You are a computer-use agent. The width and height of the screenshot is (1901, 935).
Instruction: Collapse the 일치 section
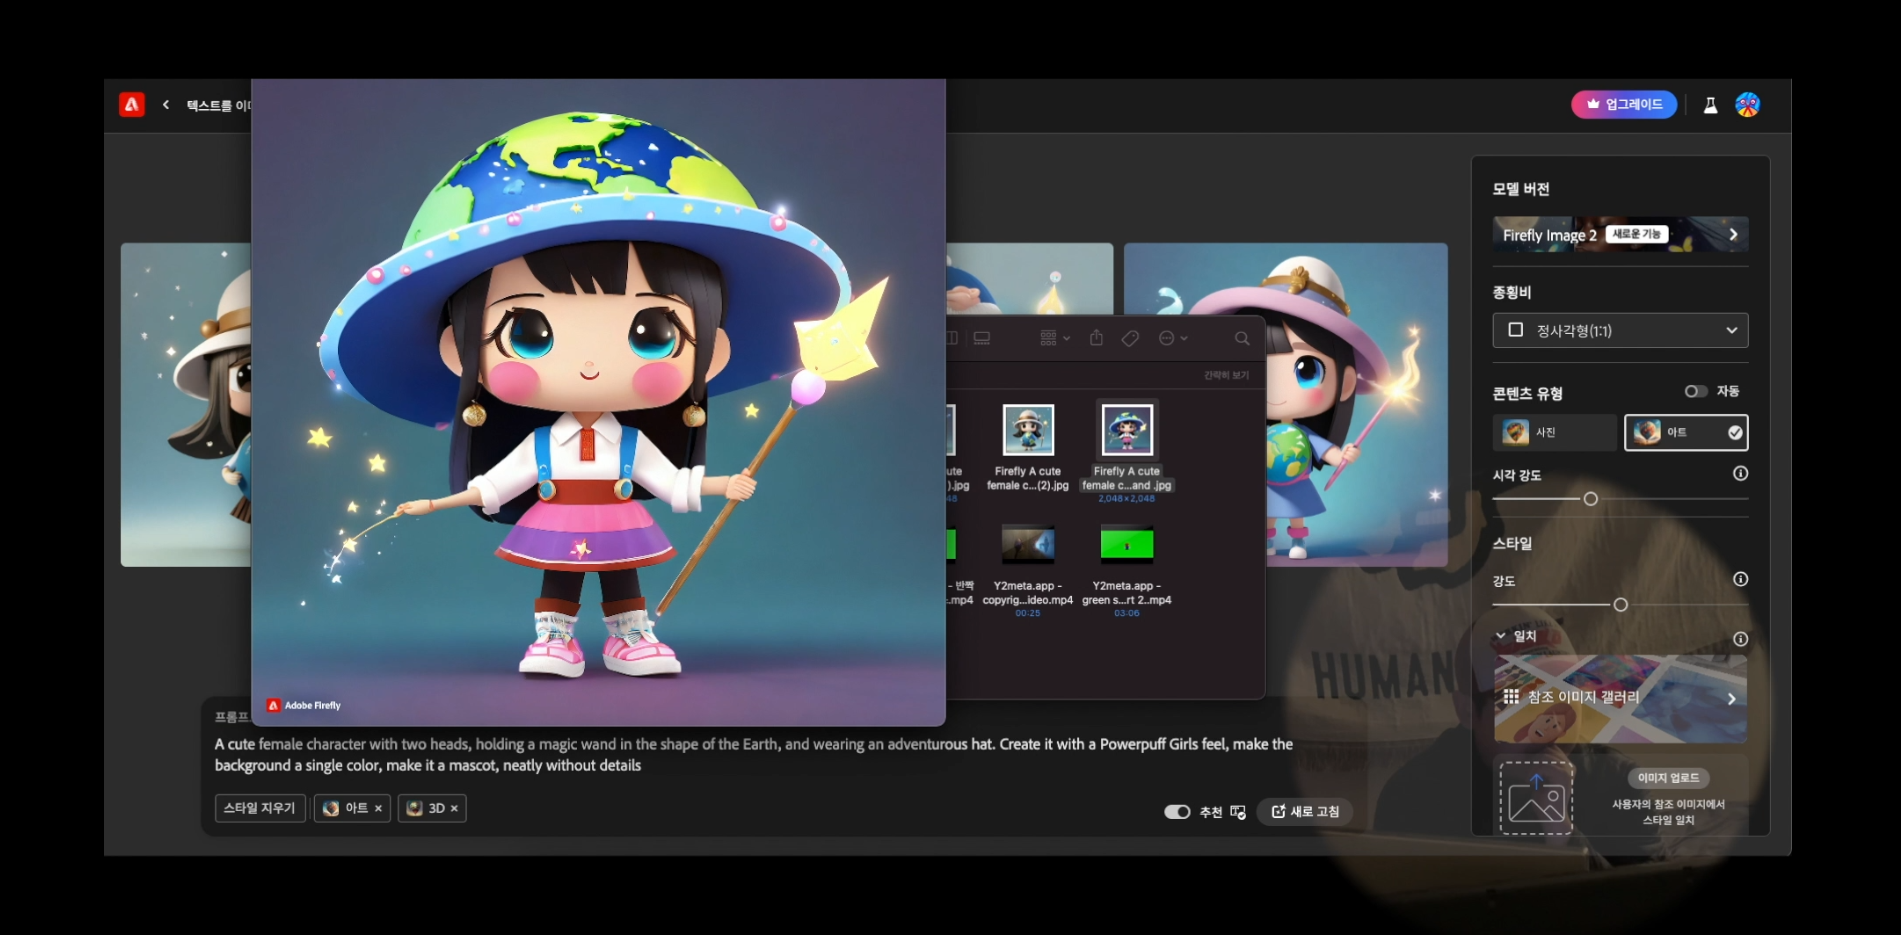[1501, 636]
